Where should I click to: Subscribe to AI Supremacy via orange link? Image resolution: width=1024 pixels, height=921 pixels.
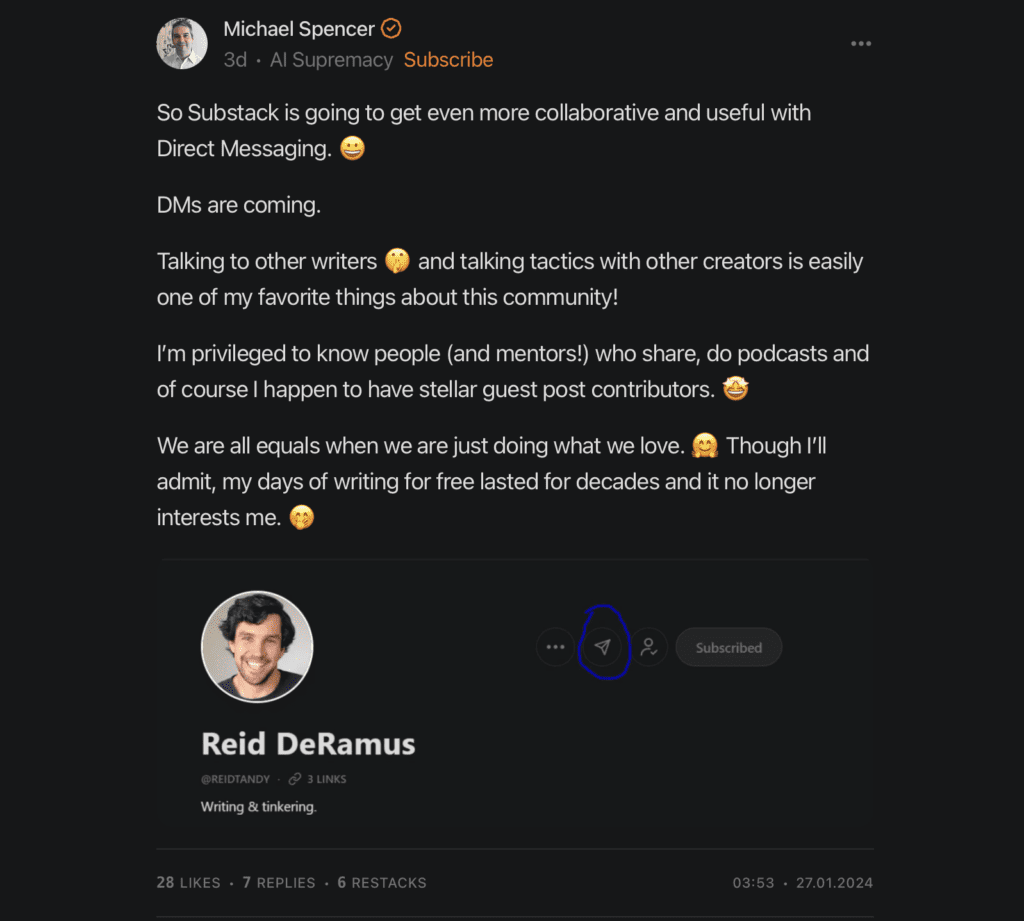click(448, 60)
